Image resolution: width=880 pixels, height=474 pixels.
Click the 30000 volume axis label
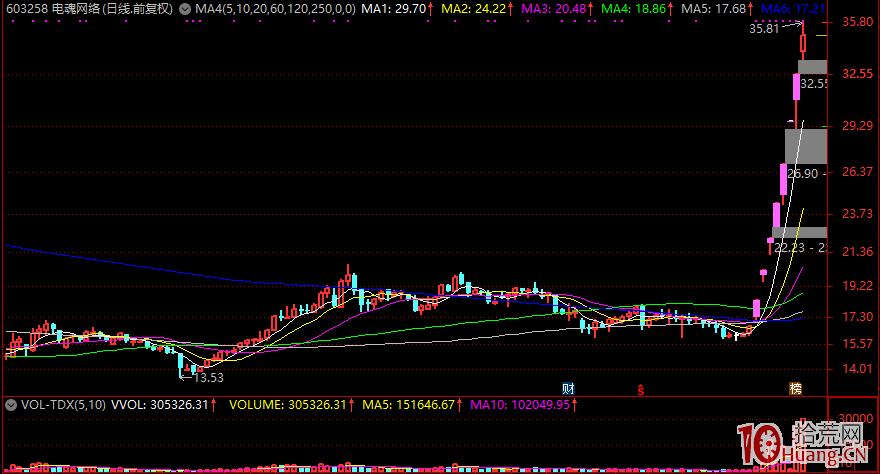[x=856, y=418]
